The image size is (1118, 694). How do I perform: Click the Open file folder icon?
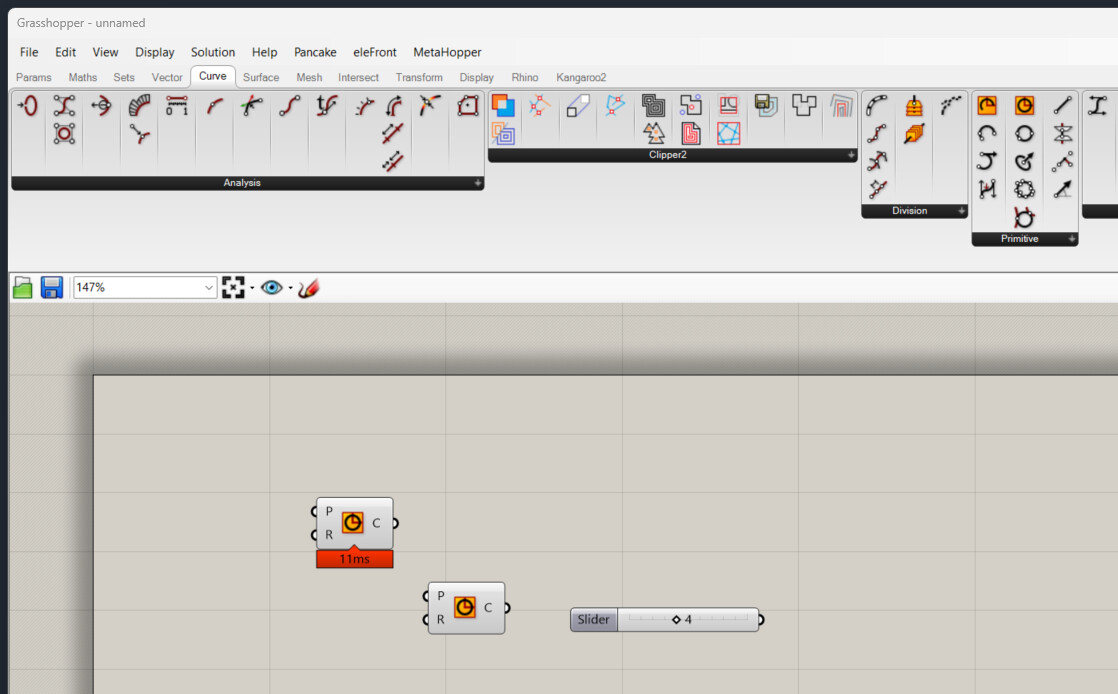click(23, 287)
